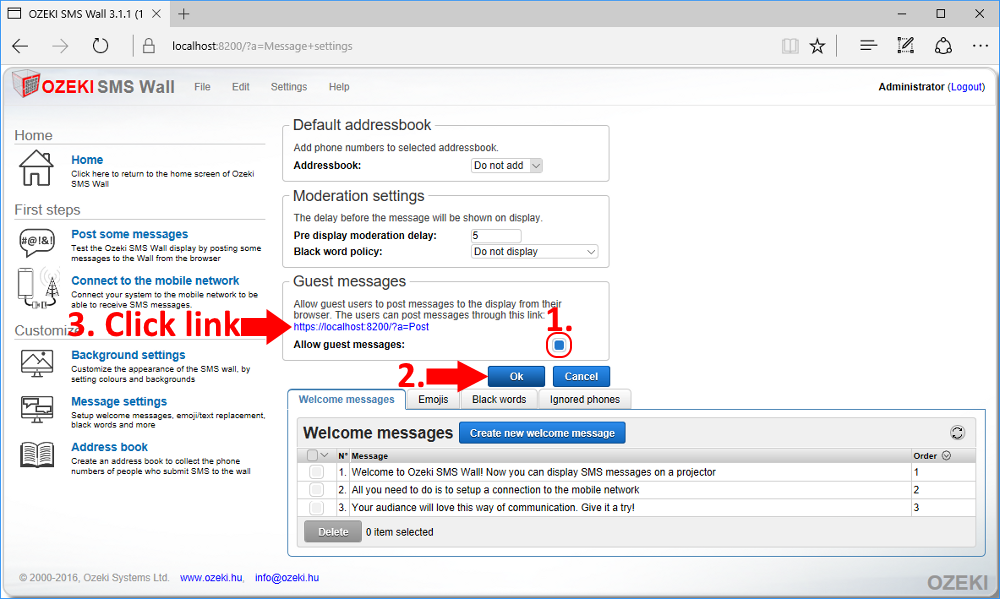Open the web note pen icon
Image resolution: width=1000 pixels, height=599 pixels.
(906, 45)
